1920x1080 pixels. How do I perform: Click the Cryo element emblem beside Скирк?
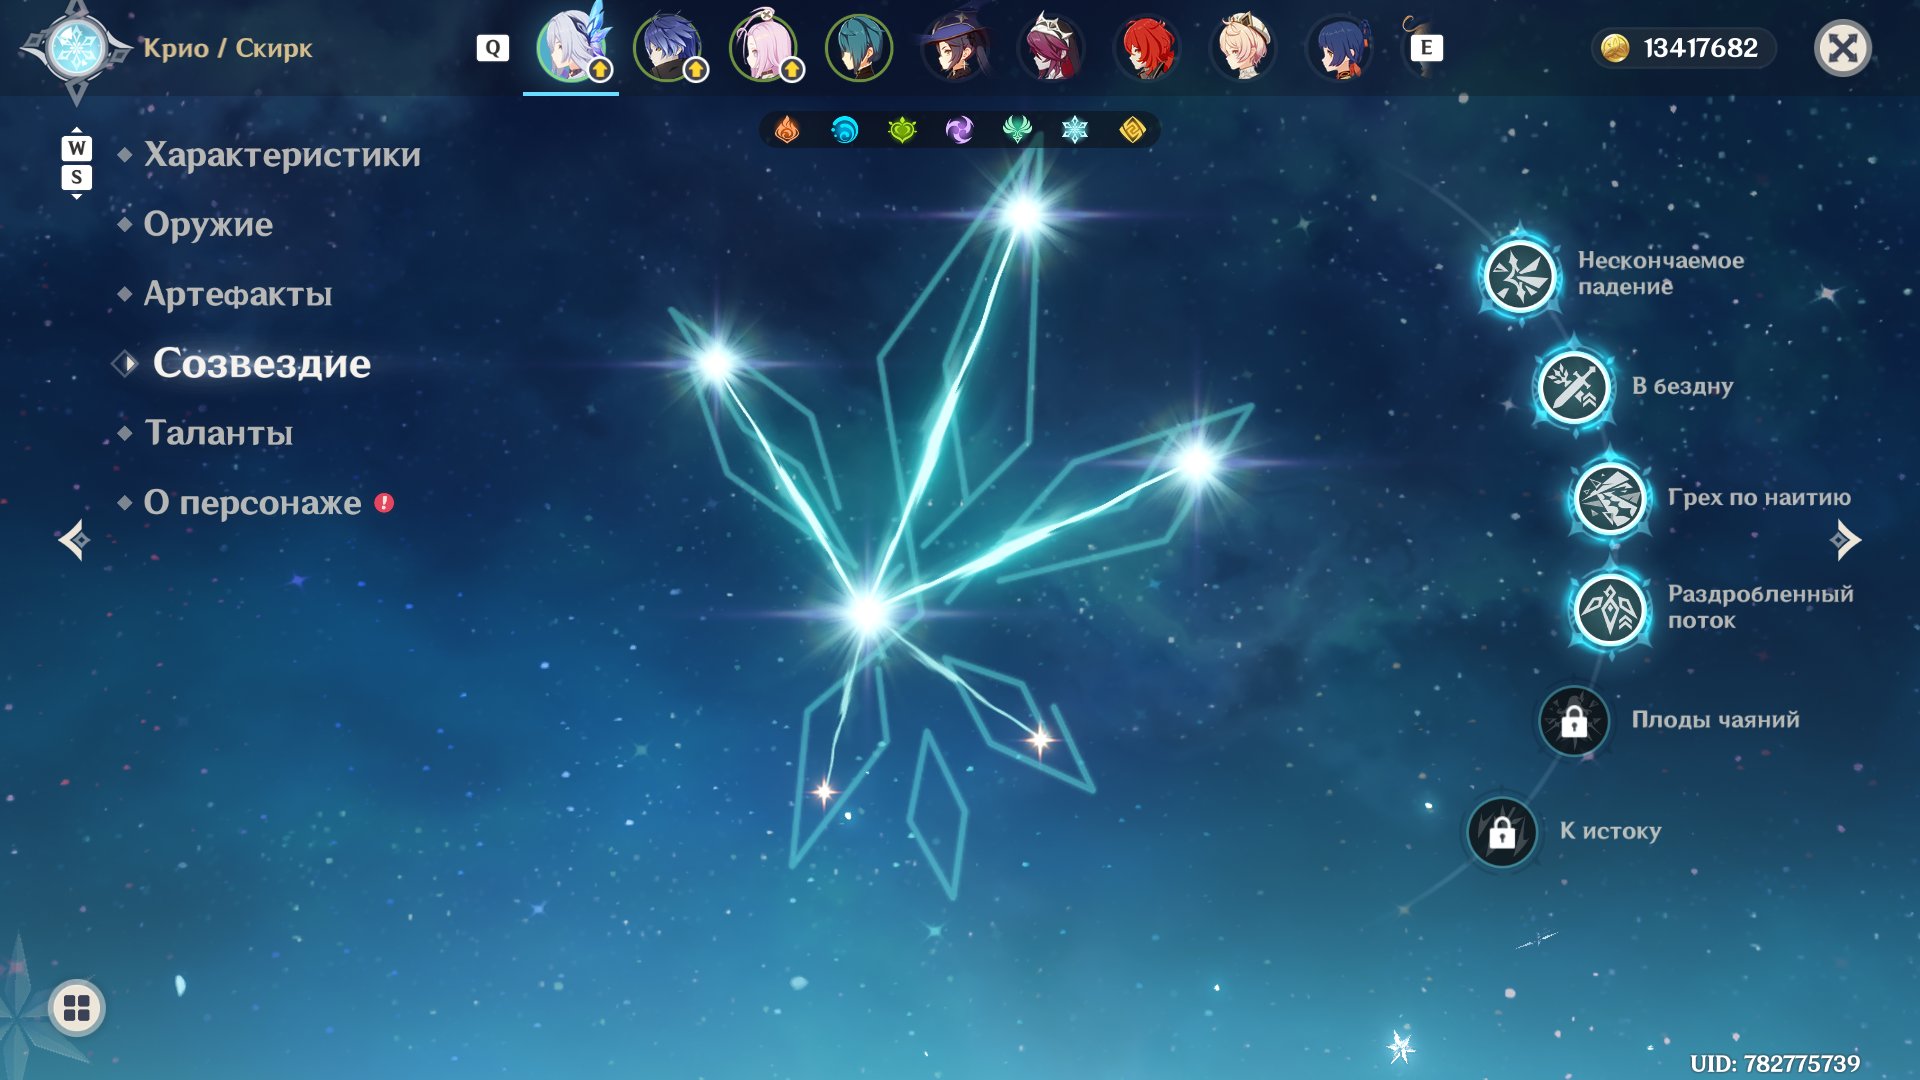click(76, 48)
